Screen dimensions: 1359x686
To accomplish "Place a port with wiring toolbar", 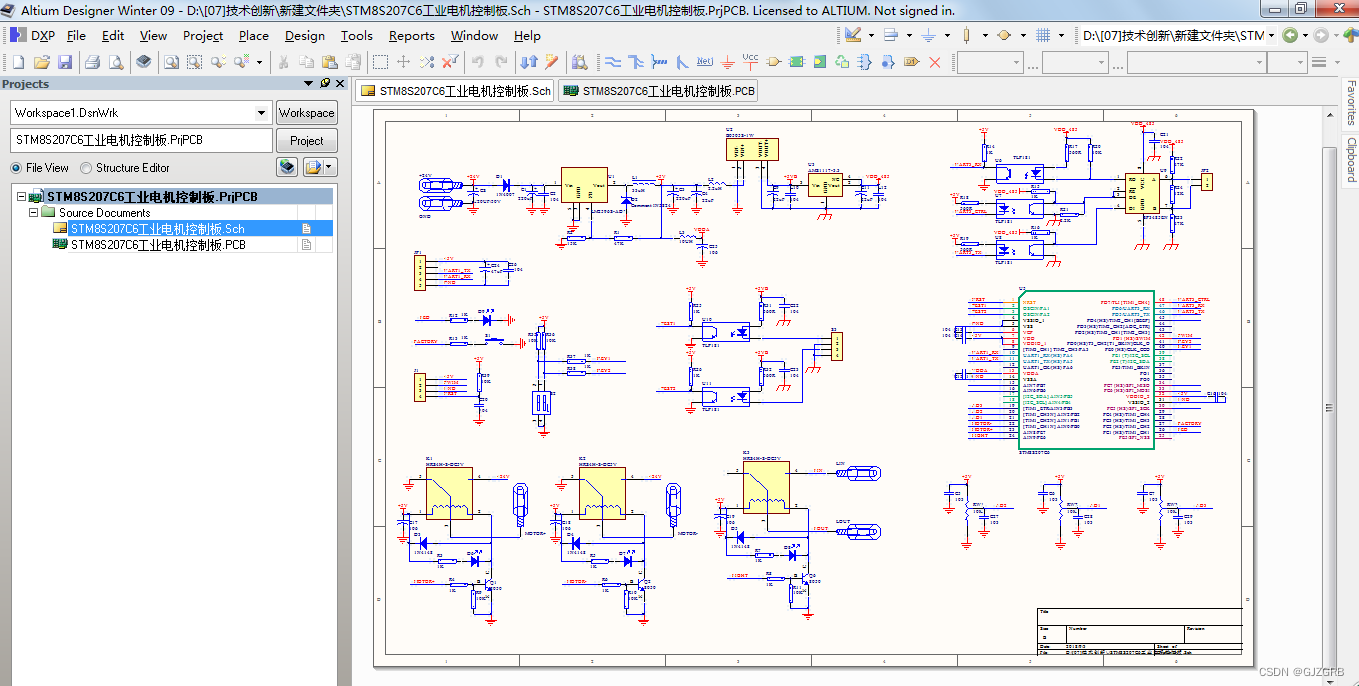I will pos(911,62).
